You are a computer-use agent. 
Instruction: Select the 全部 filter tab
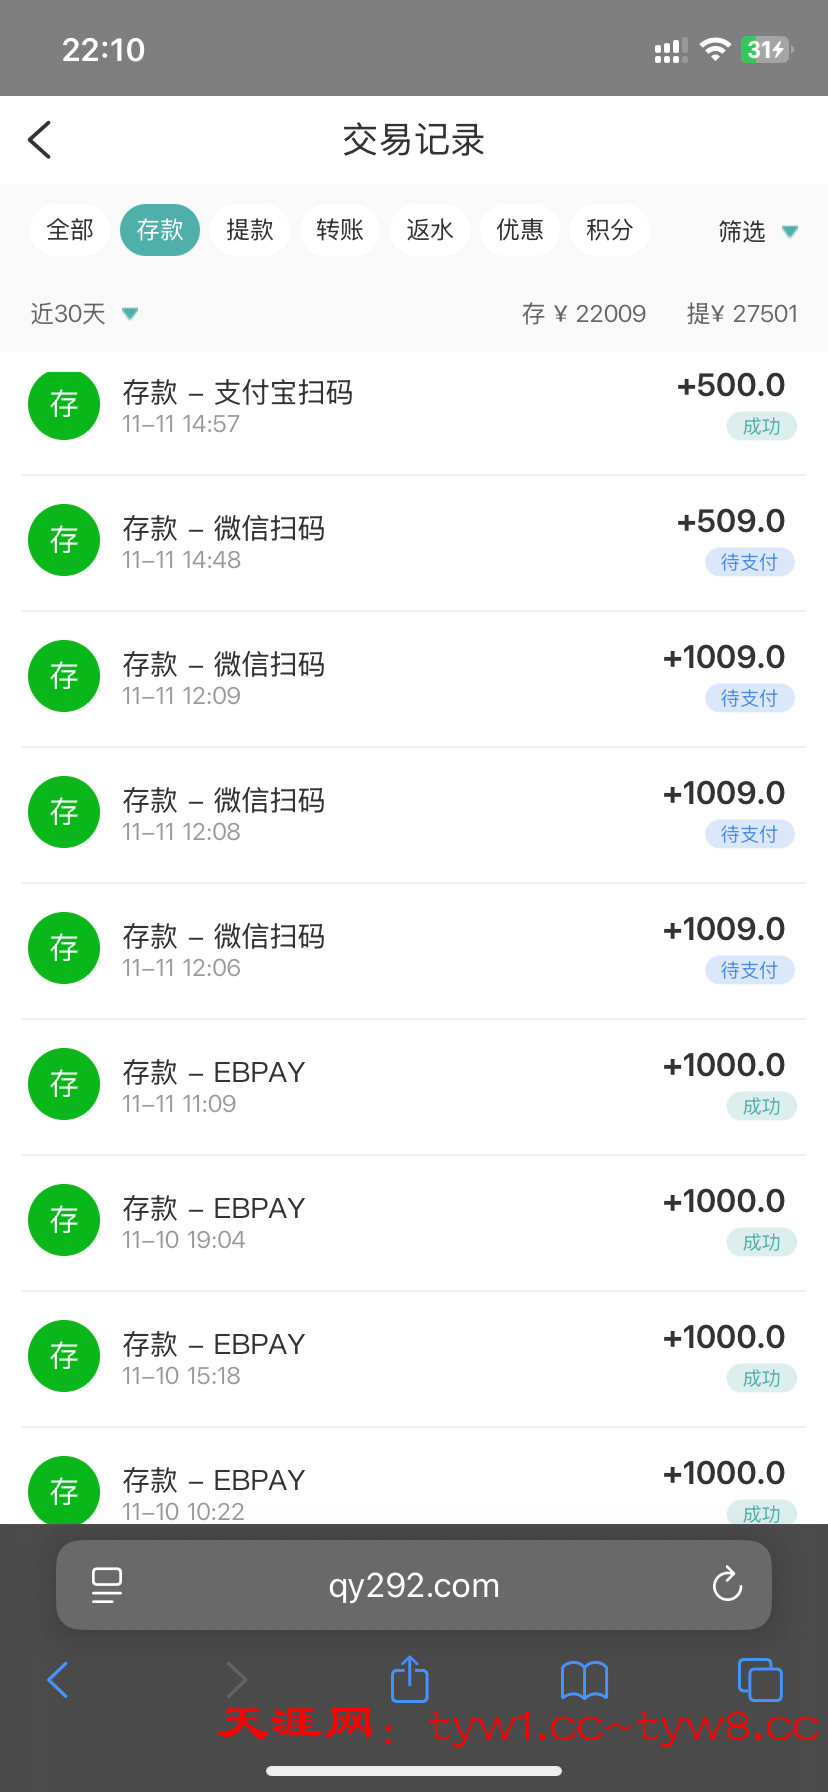pyautogui.click(x=70, y=230)
